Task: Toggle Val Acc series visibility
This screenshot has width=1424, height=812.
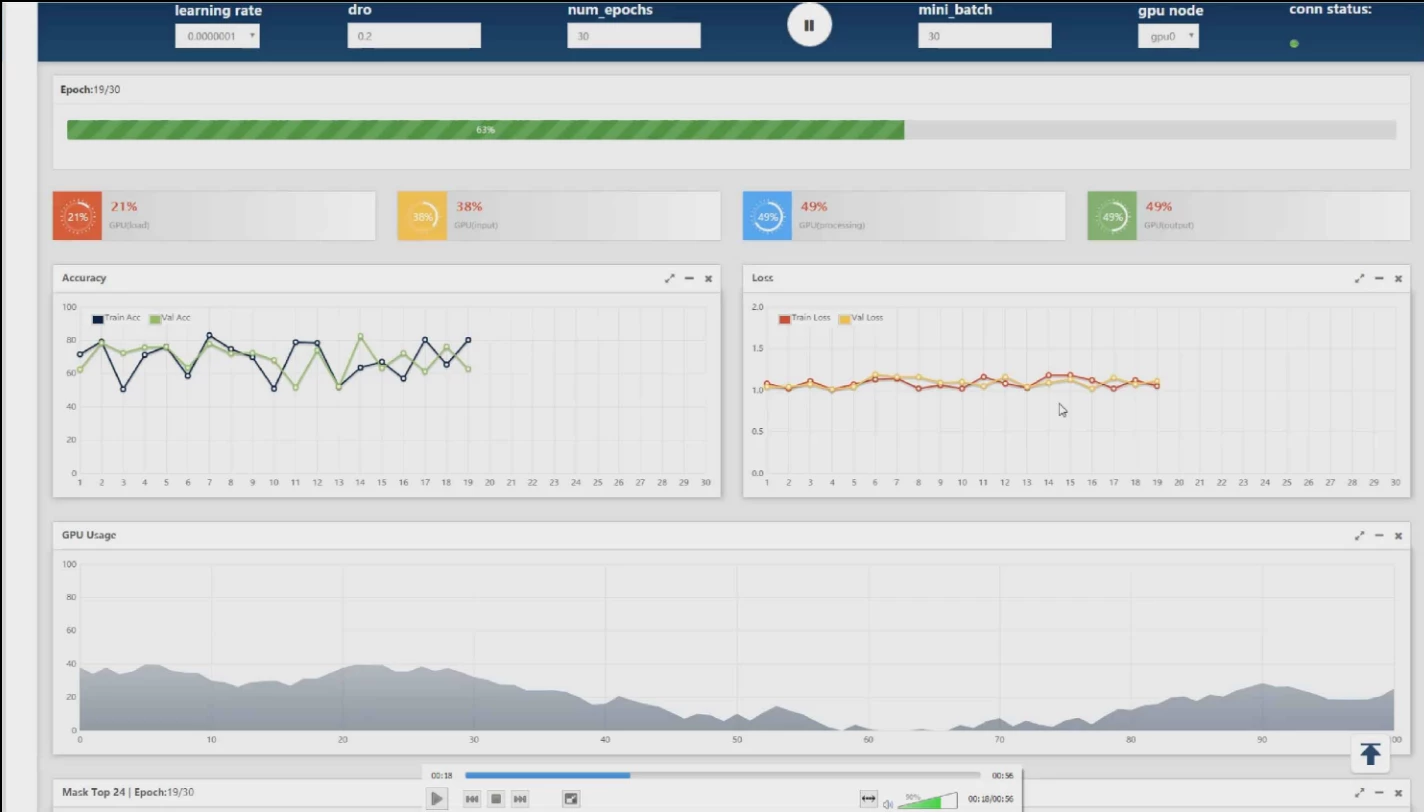Action: [x=170, y=318]
